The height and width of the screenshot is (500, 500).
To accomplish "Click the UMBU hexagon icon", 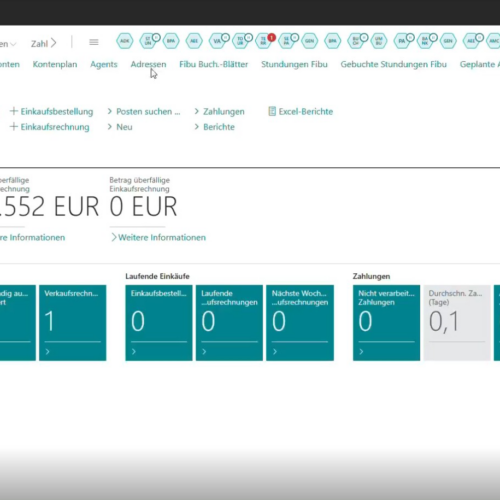I will point(379,41).
